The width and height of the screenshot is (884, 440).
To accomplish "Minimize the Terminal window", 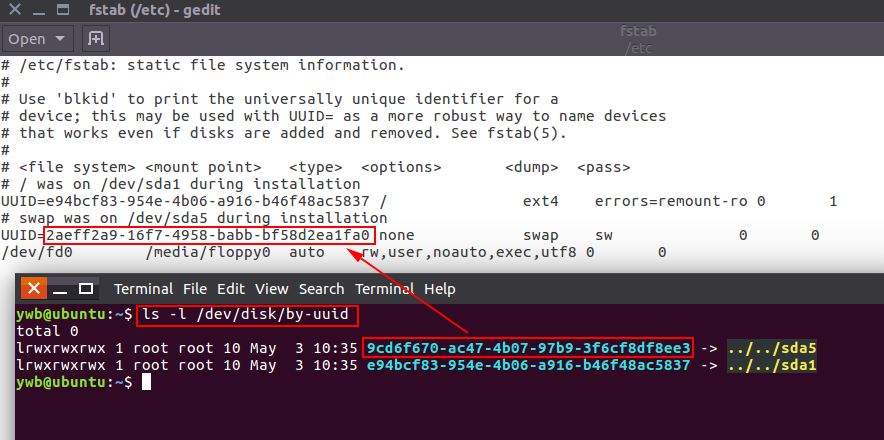I will click(60, 289).
